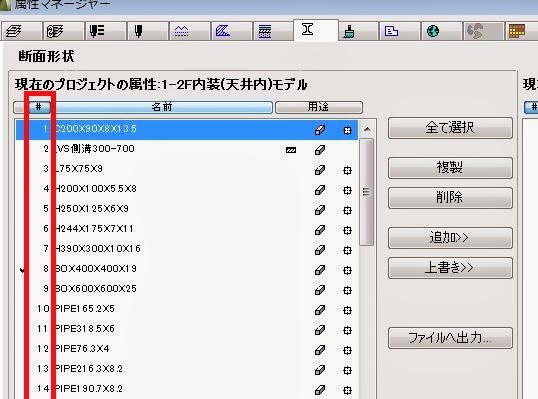
Task: Select profile row BOX400X400X19
Action: [x=187, y=269]
